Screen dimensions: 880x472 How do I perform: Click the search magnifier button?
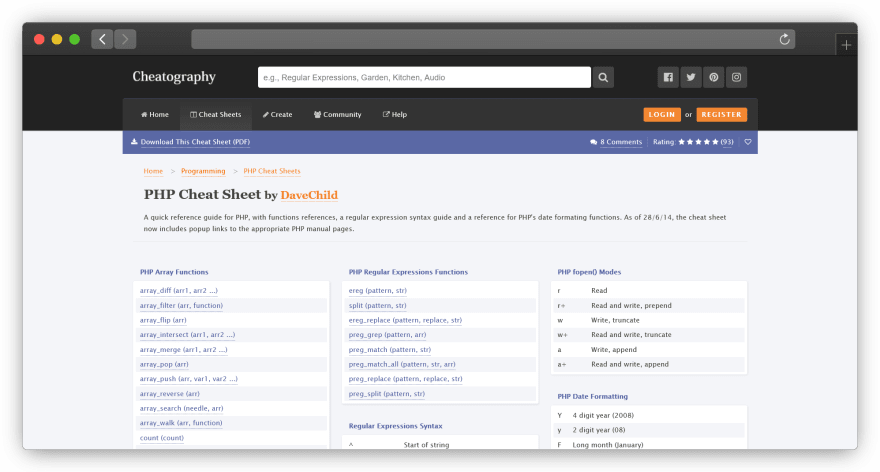coord(603,77)
